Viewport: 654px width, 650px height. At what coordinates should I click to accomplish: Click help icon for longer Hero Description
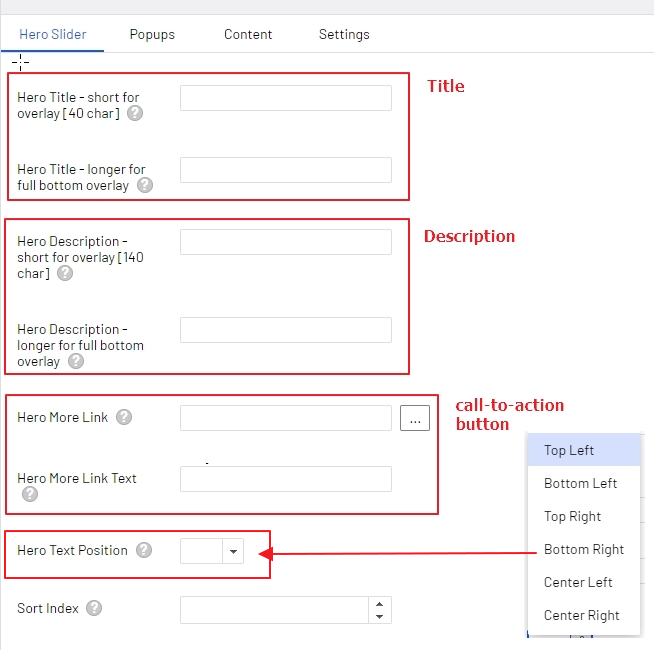[75, 361]
